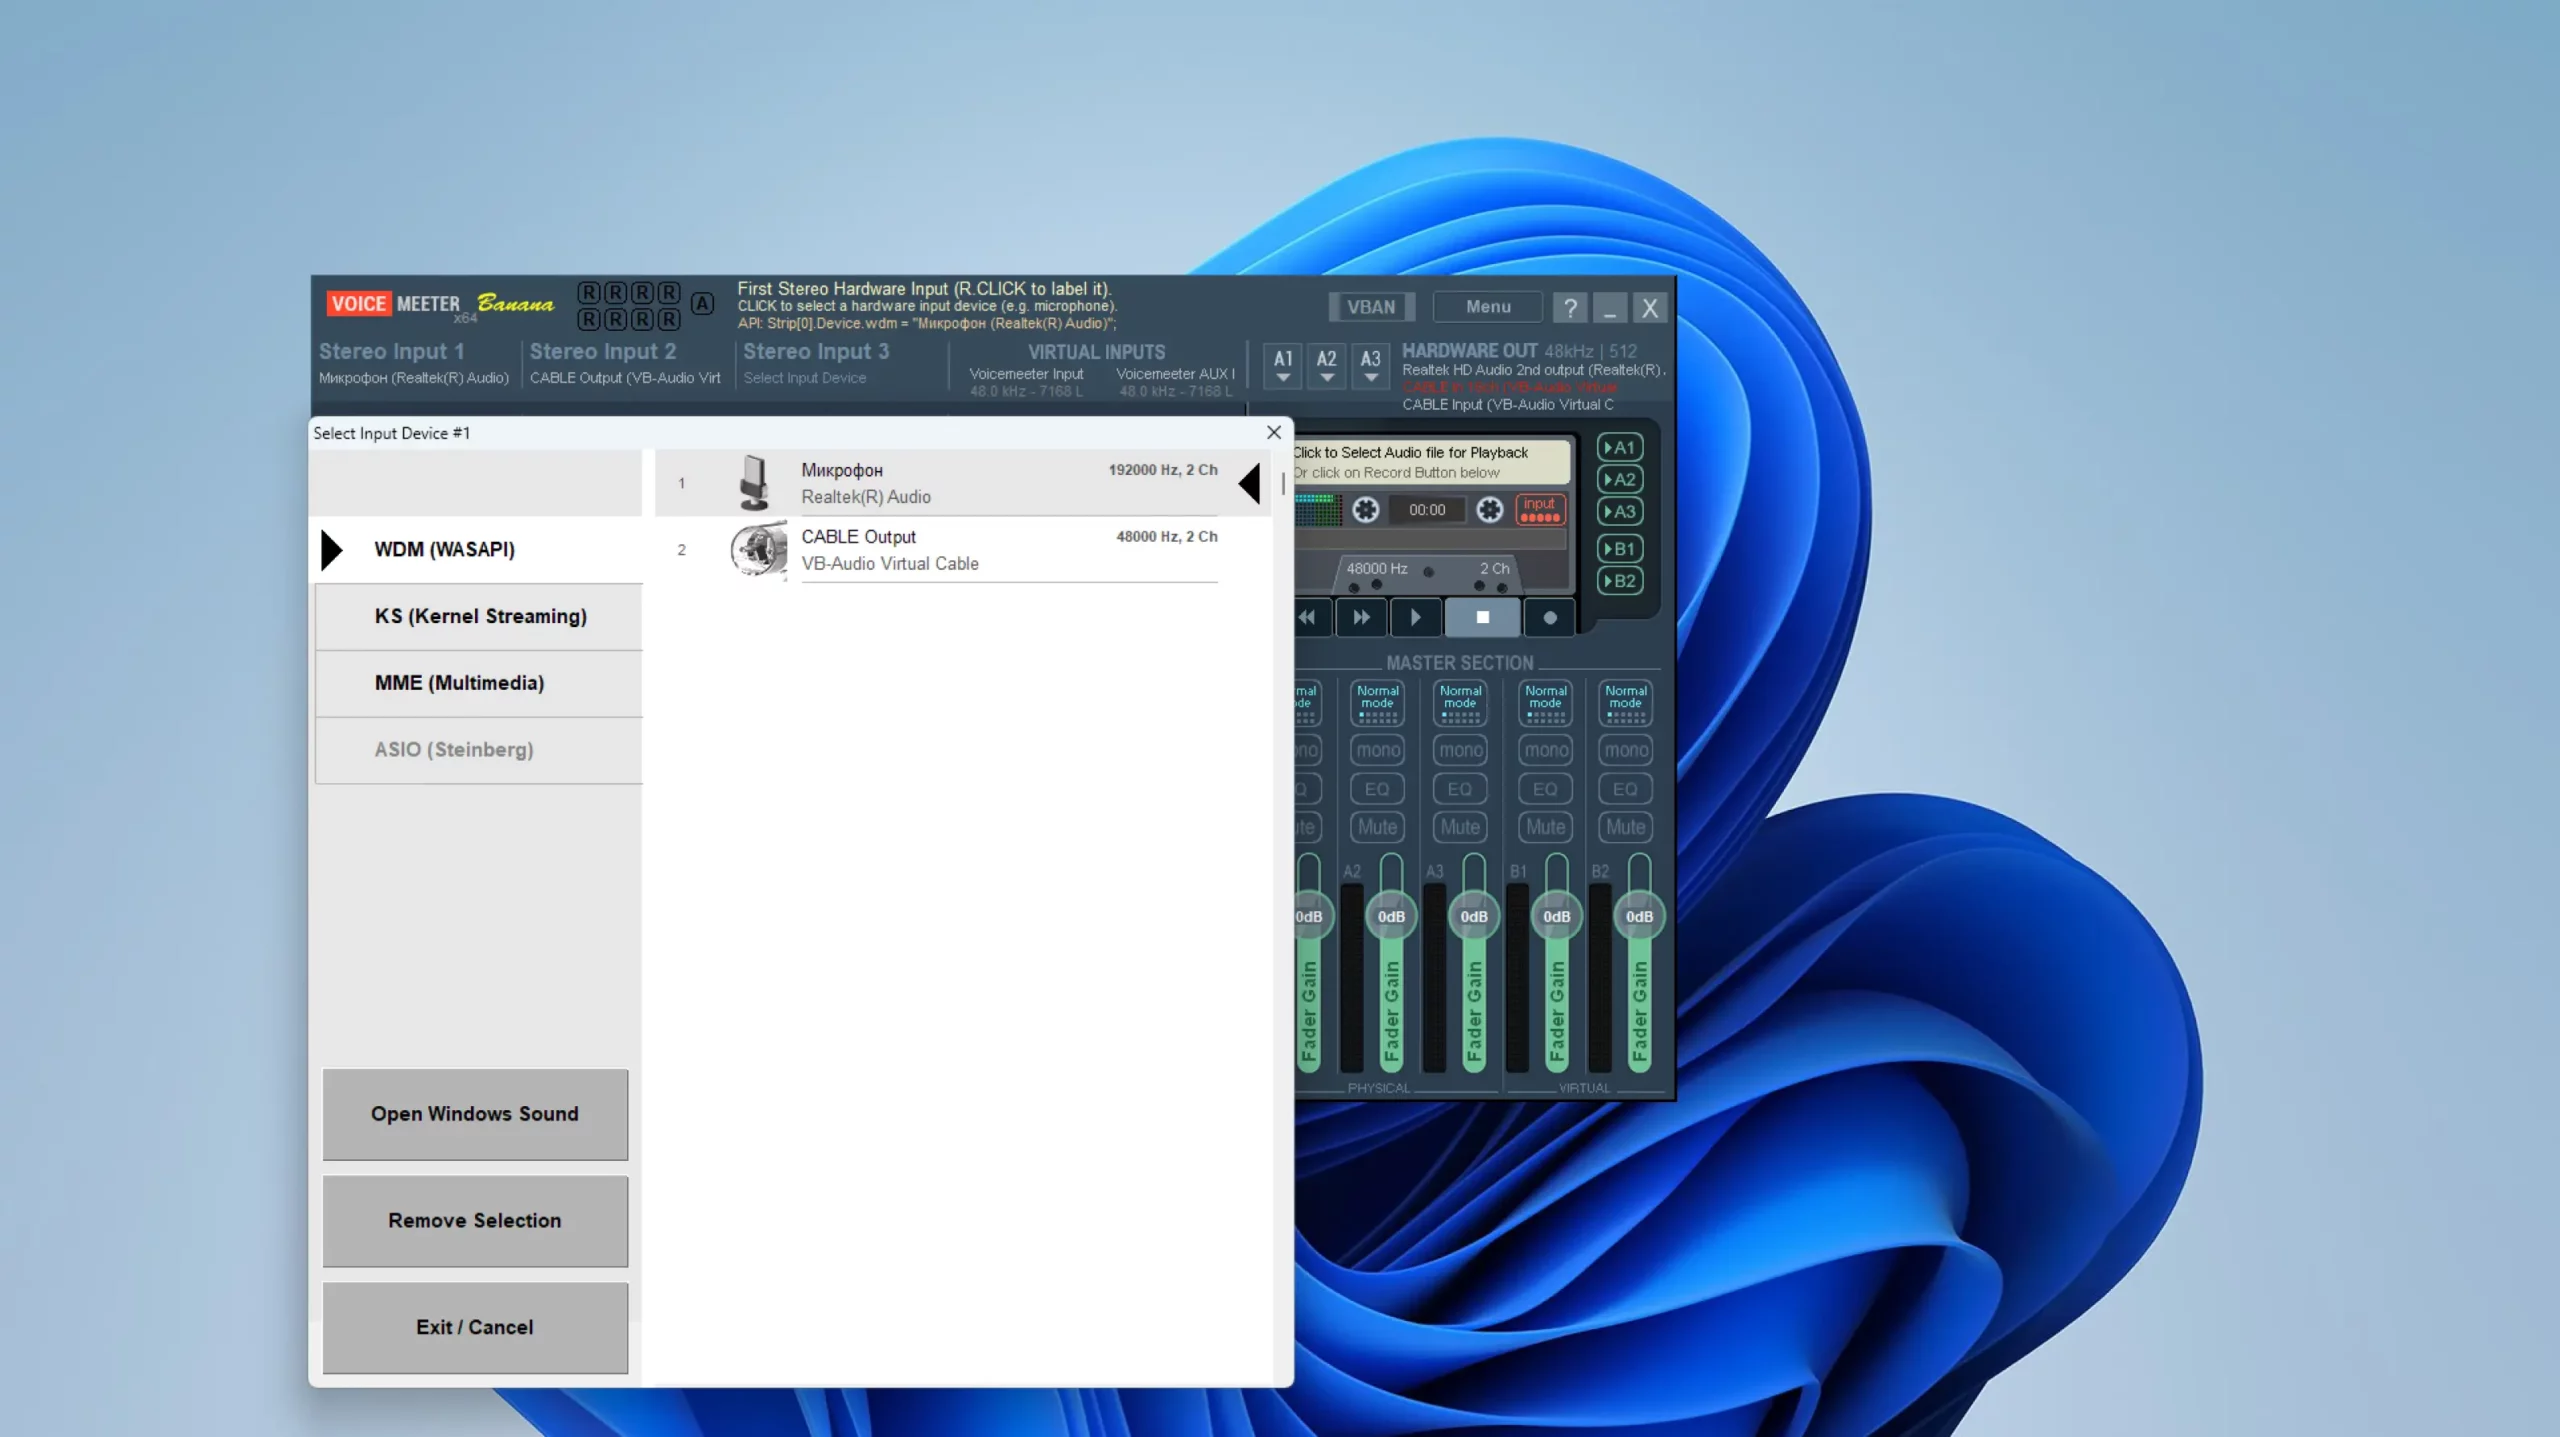Enable mono on the A3 bus
The image size is (2560, 1437).
point(1460,750)
